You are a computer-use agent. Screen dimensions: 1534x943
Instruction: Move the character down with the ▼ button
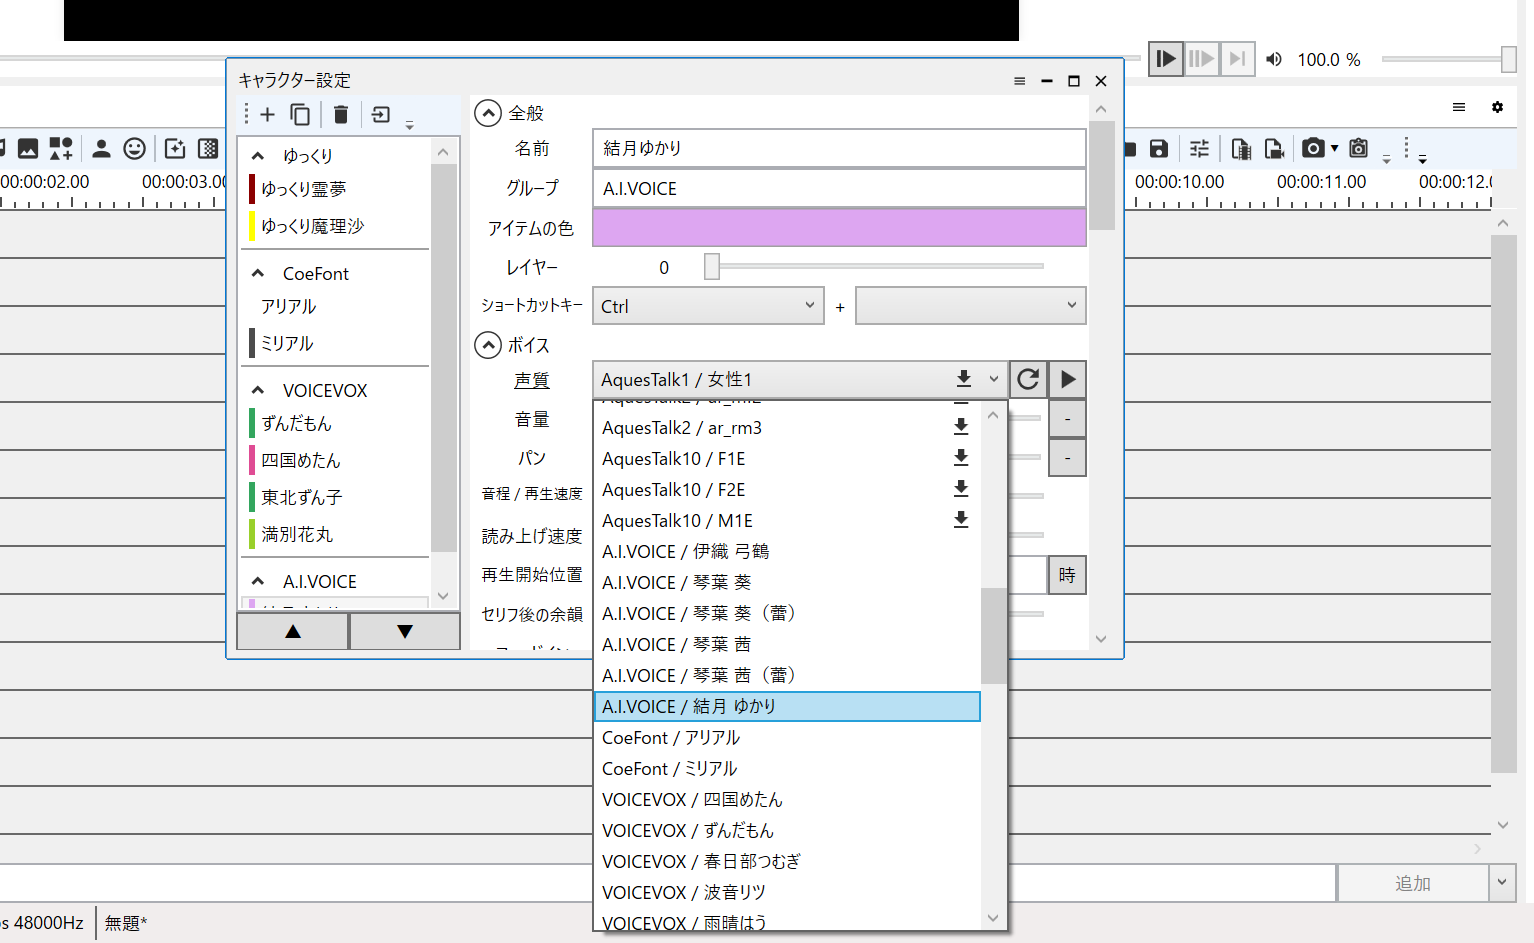405,631
